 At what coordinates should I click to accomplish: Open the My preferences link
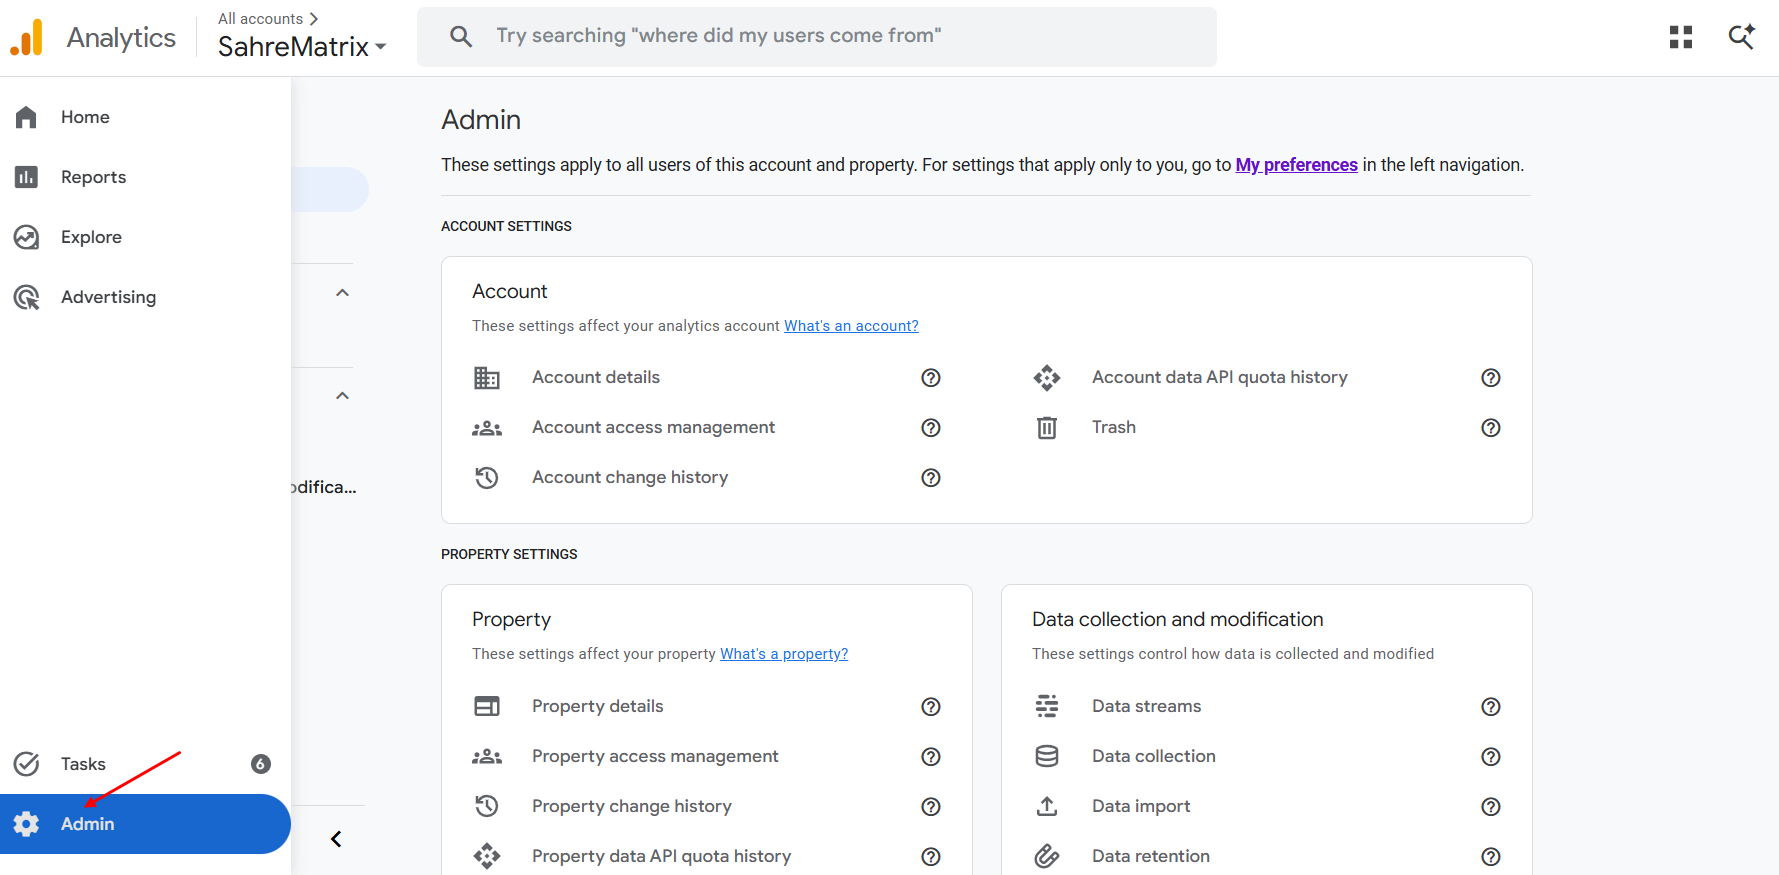pyautogui.click(x=1296, y=165)
